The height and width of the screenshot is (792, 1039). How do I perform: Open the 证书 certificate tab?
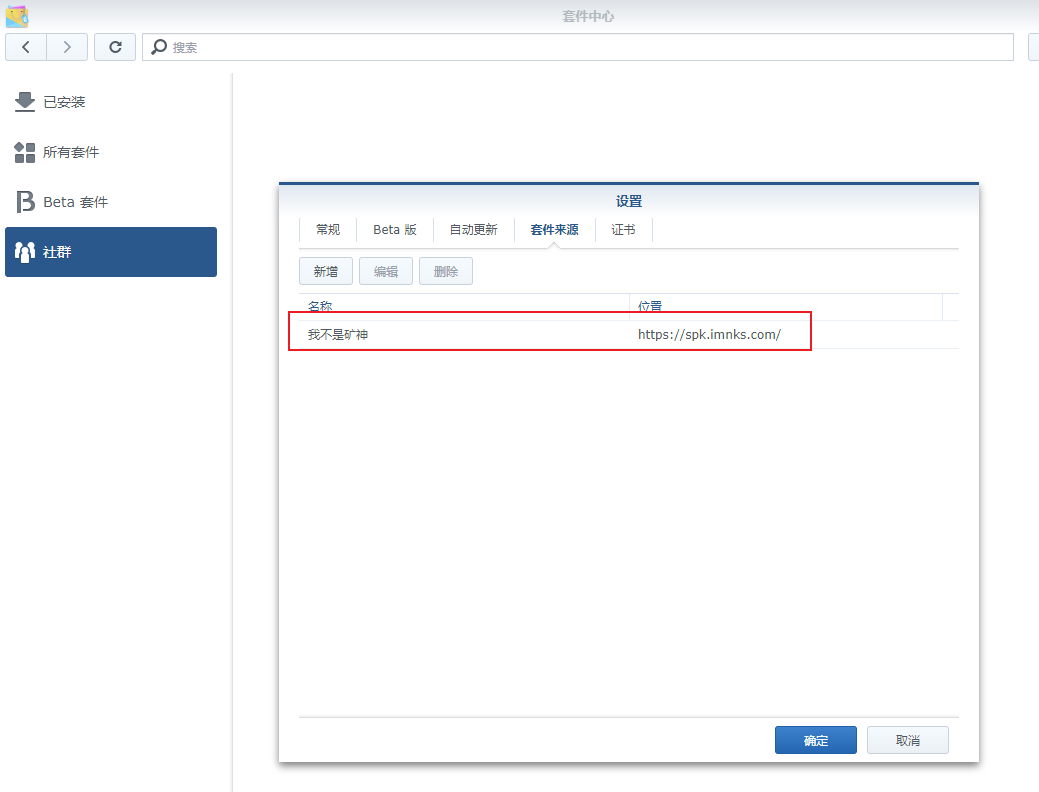[x=623, y=230]
